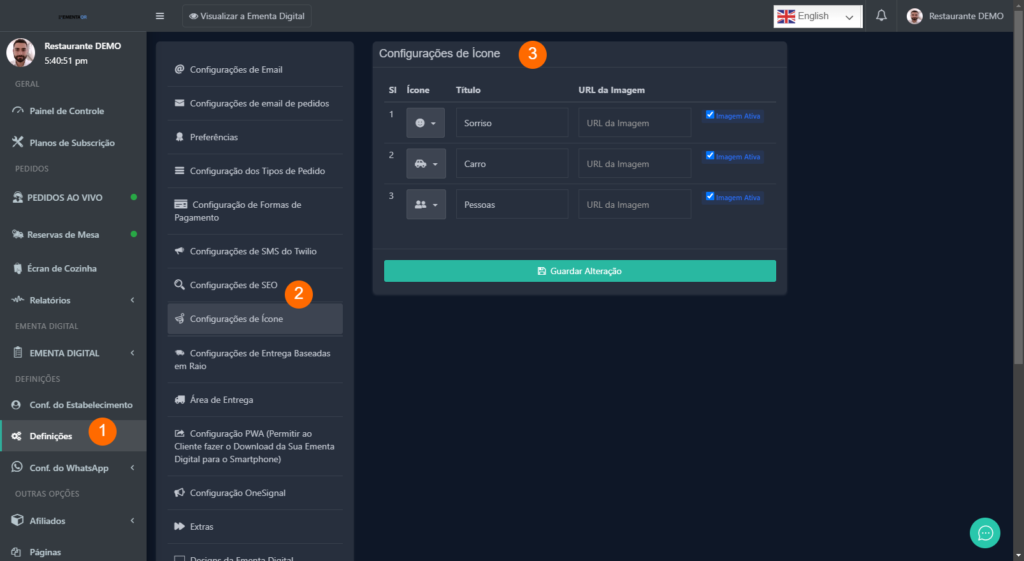Click Visualizar a Ementa Digital button

coord(247,16)
